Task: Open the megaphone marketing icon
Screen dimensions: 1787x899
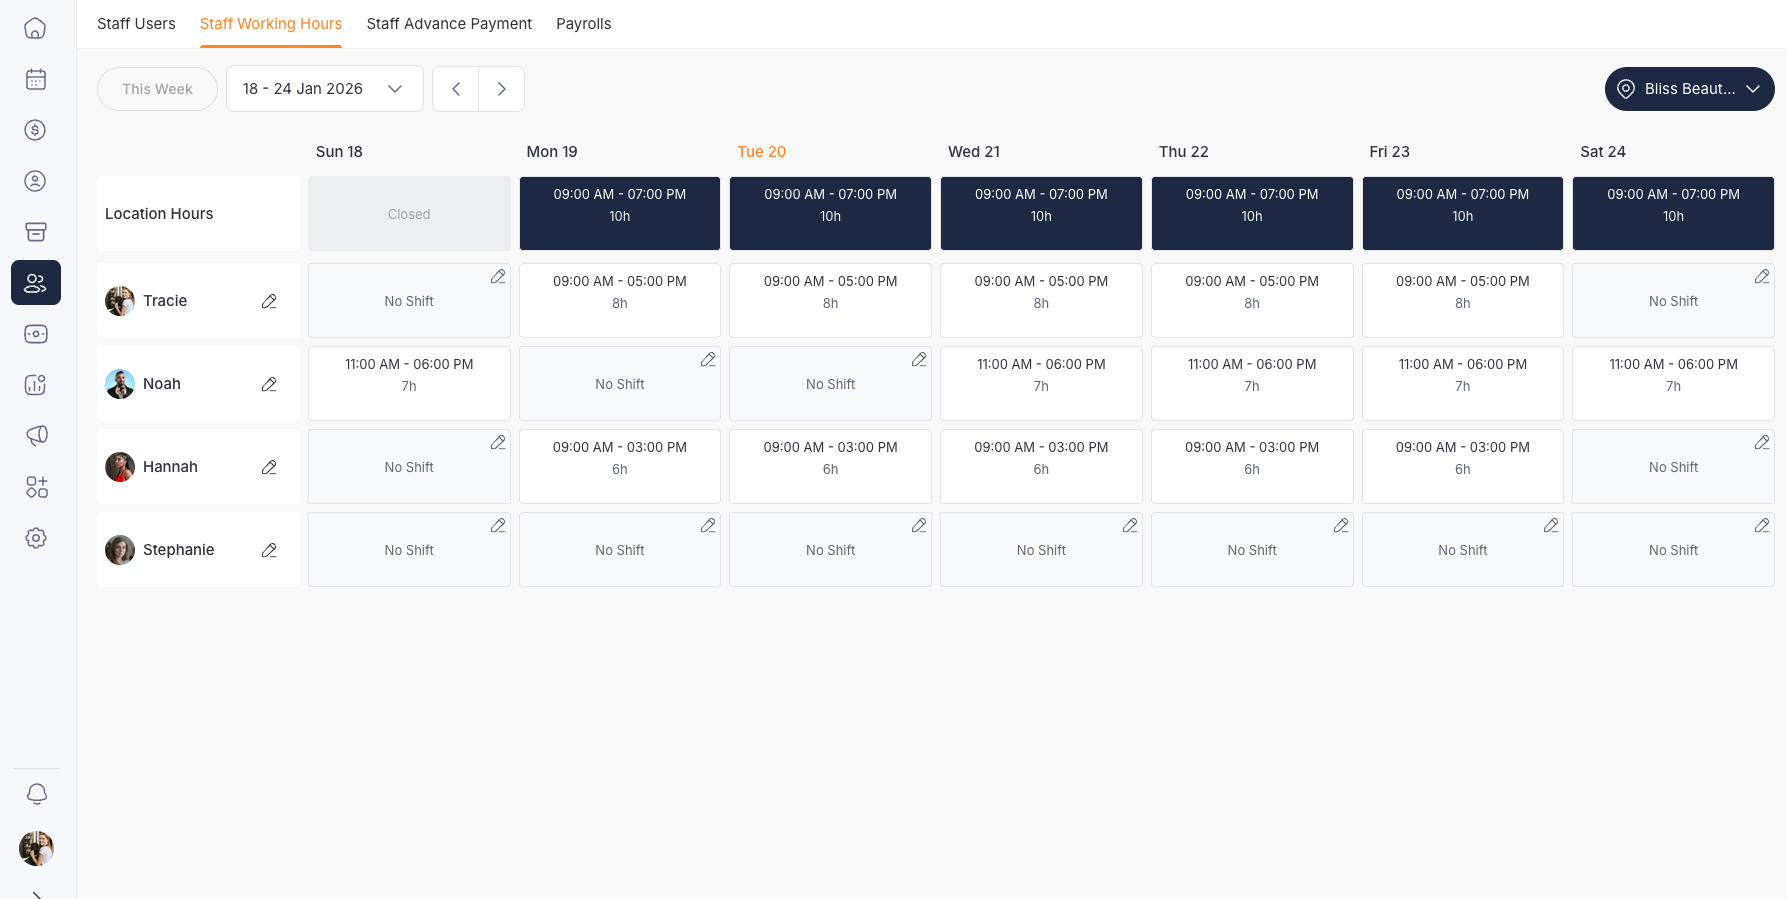Action: pos(36,436)
